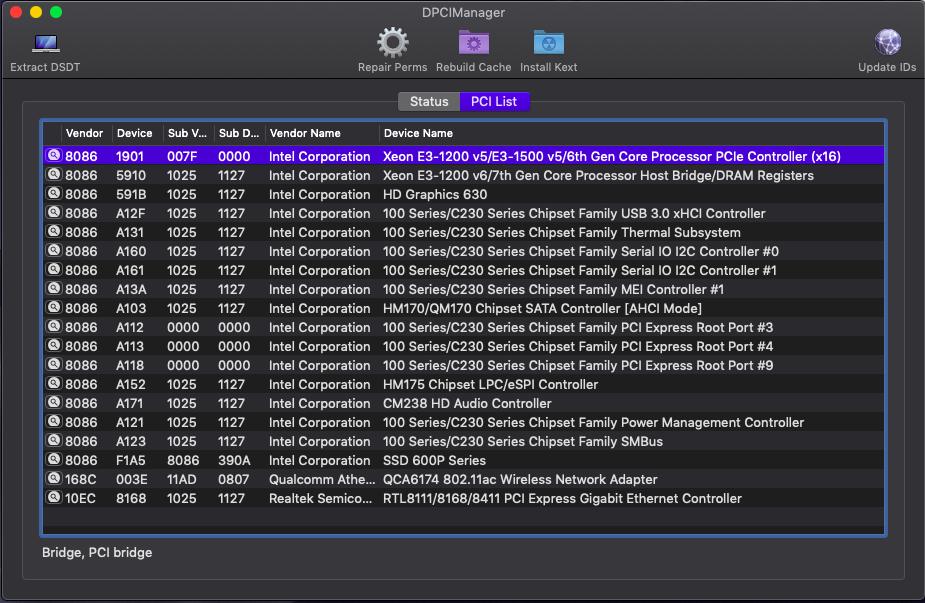Image resolution: width=925 pixels, height=603 pixels.
Task: Click lookup icon for Xeon PCIe Controller row
Action: [54, 155]
